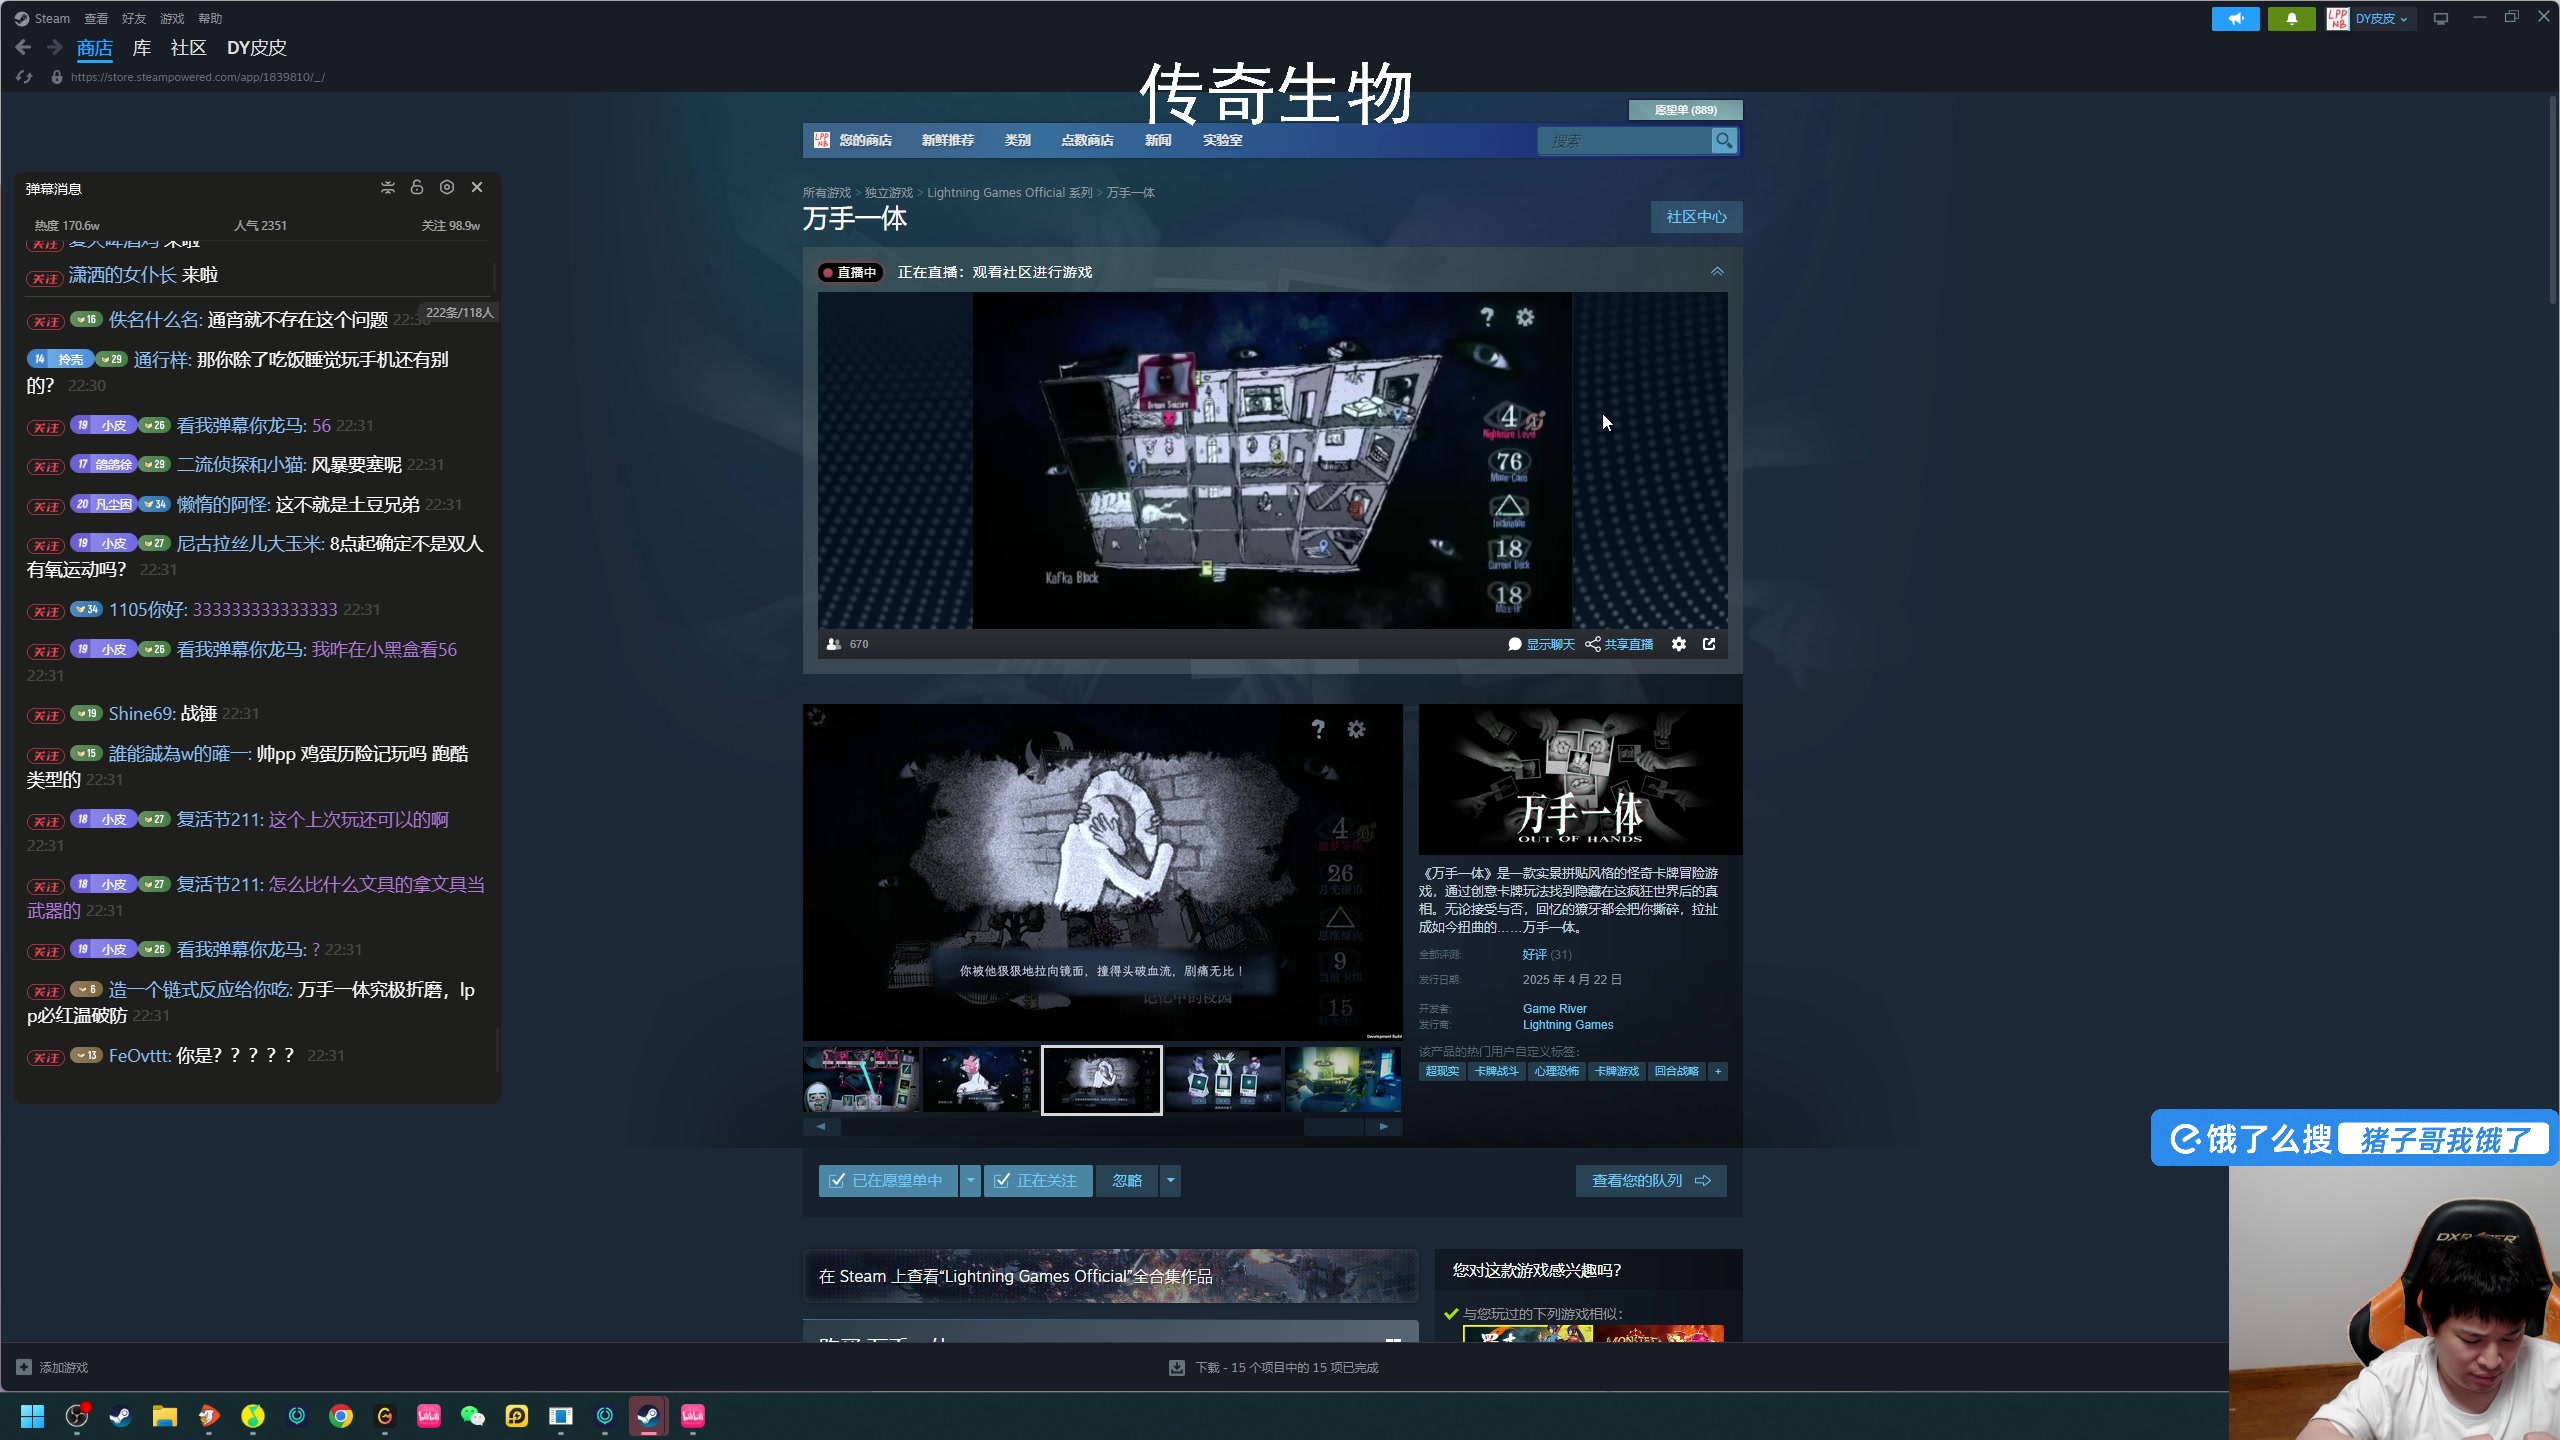Open the green notifications bell
This screenshot has height=1440, width=2560.
coord(2291,18)
